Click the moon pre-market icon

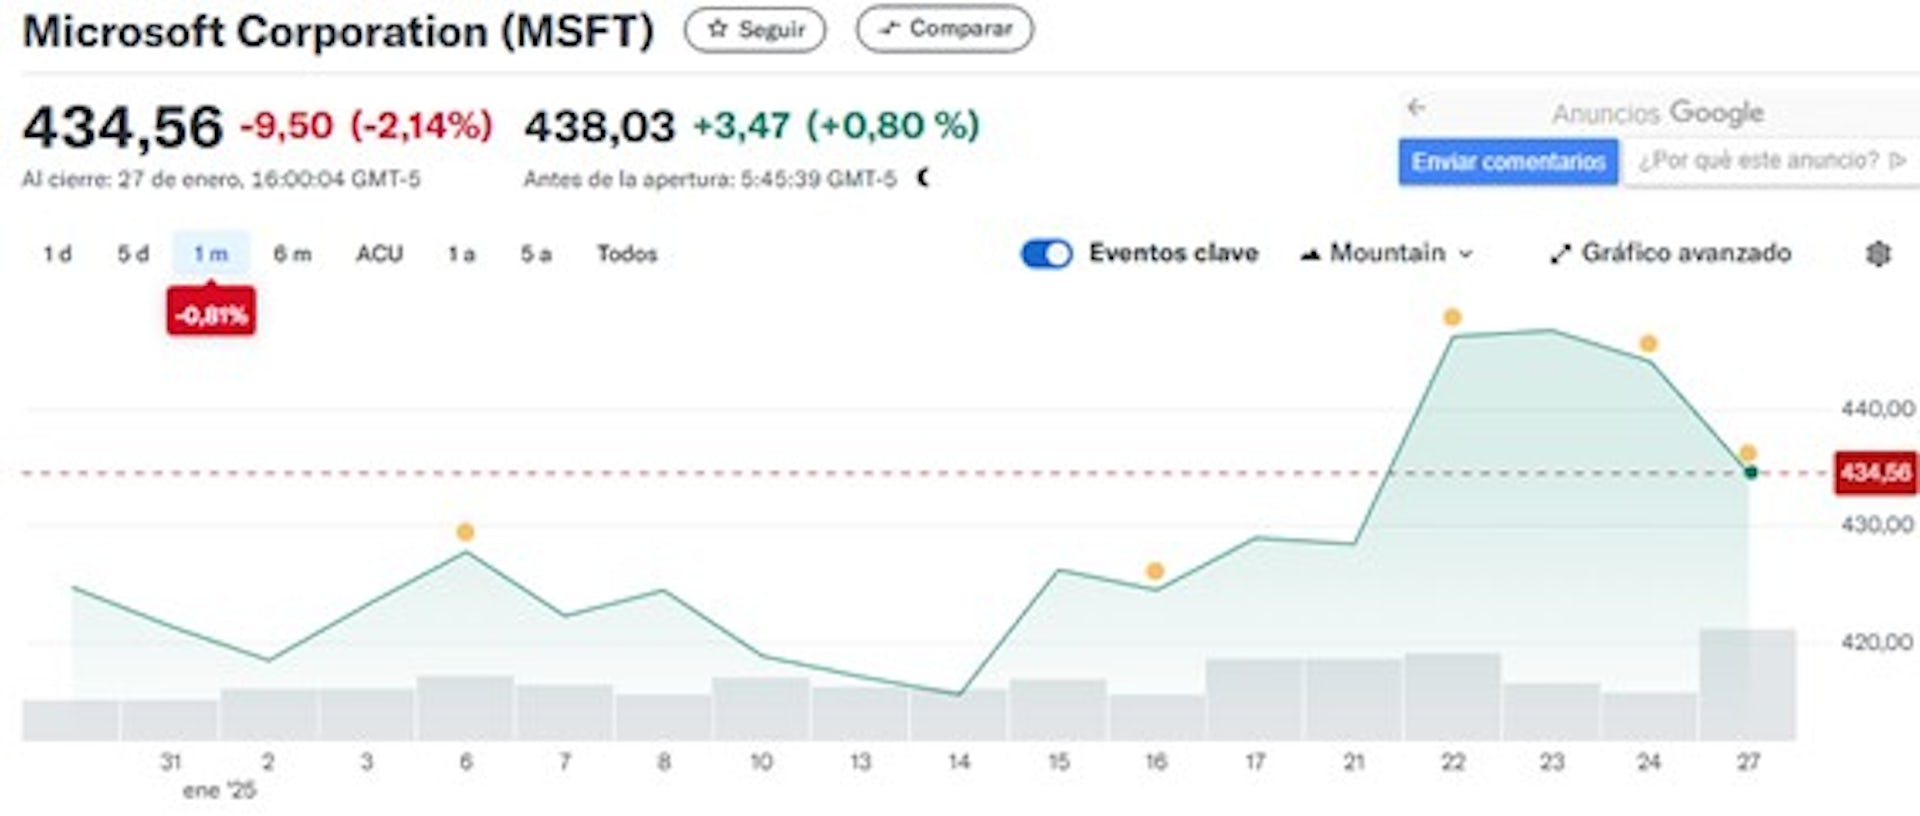[924, 178]
